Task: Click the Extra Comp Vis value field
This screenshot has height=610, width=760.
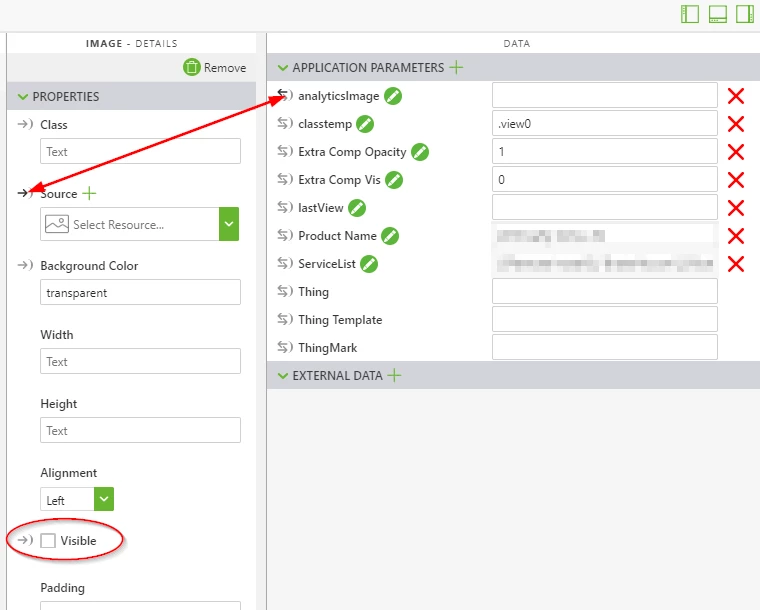Action: coord(605,179)
